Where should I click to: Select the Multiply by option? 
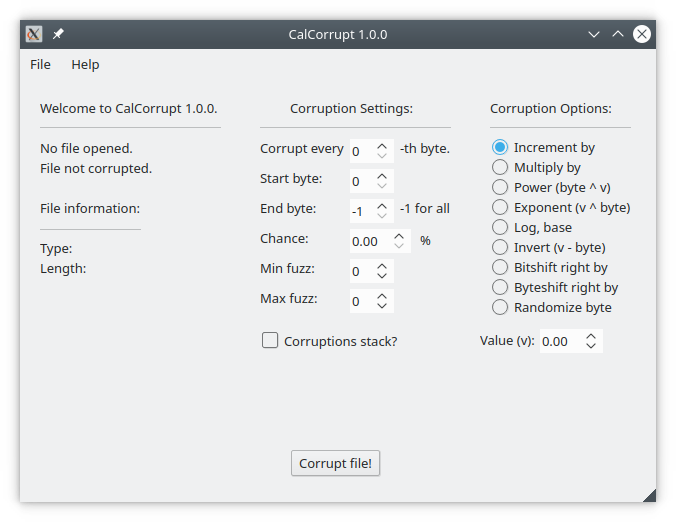(x=536, y=167)
